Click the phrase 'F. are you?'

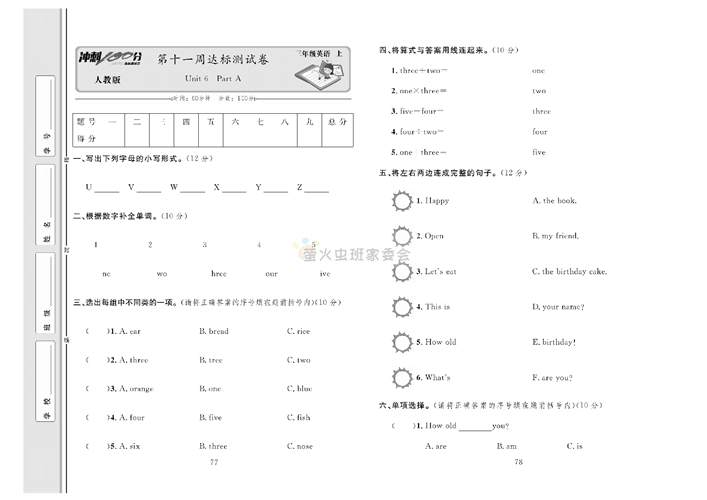(552, 378)
